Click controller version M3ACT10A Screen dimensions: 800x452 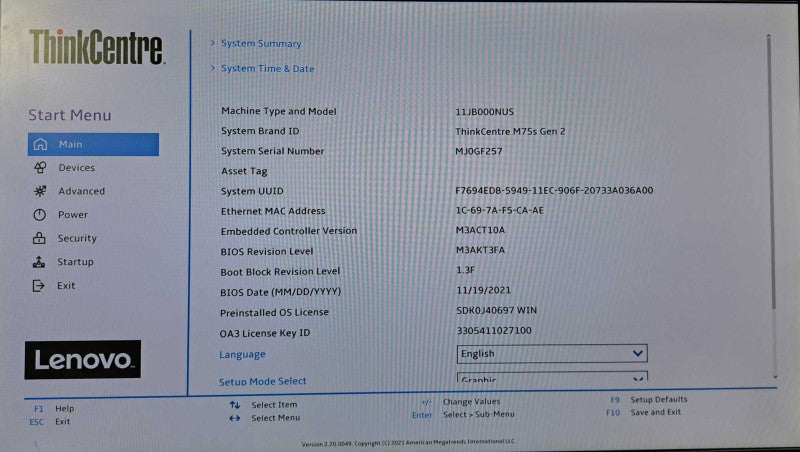(480, 230)
